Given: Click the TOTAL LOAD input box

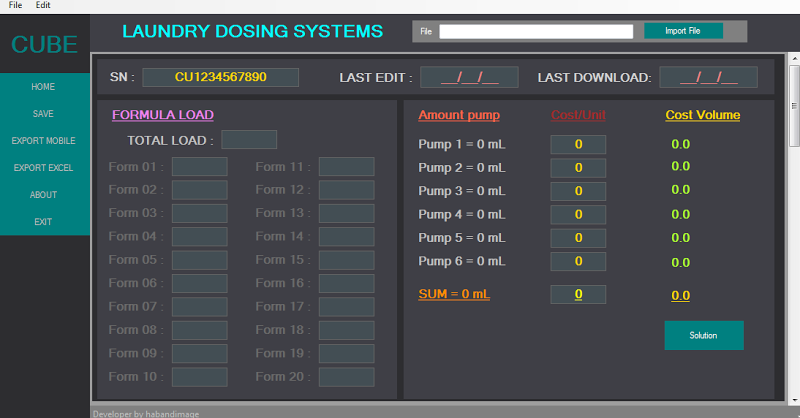Looking at the screenshot, I should pyautogui.click(x=249, y=140).
